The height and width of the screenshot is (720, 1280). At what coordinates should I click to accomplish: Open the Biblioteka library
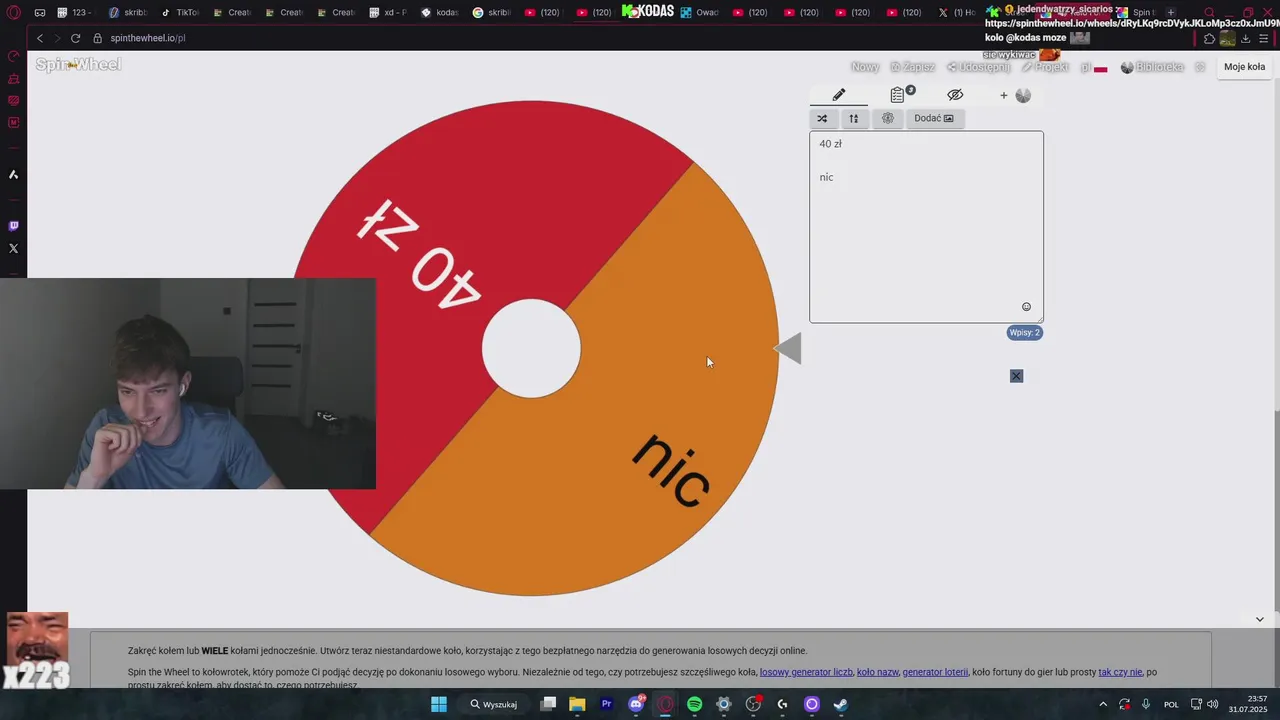tap(1152, 67)
